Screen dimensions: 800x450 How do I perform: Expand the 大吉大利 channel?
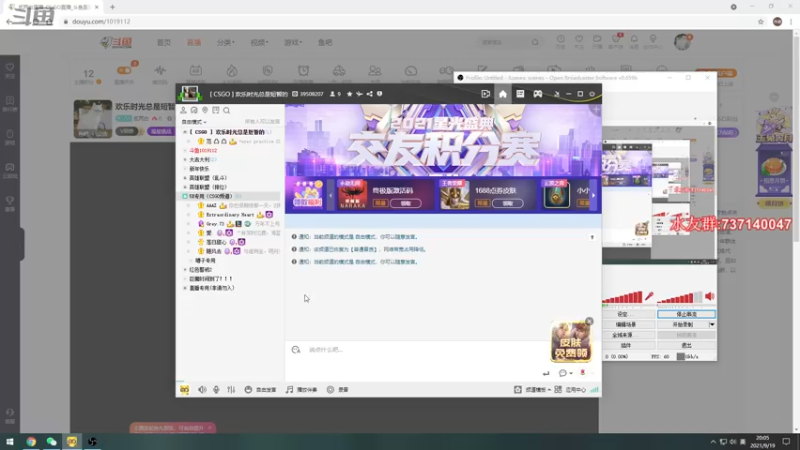[x=185, y=160]
